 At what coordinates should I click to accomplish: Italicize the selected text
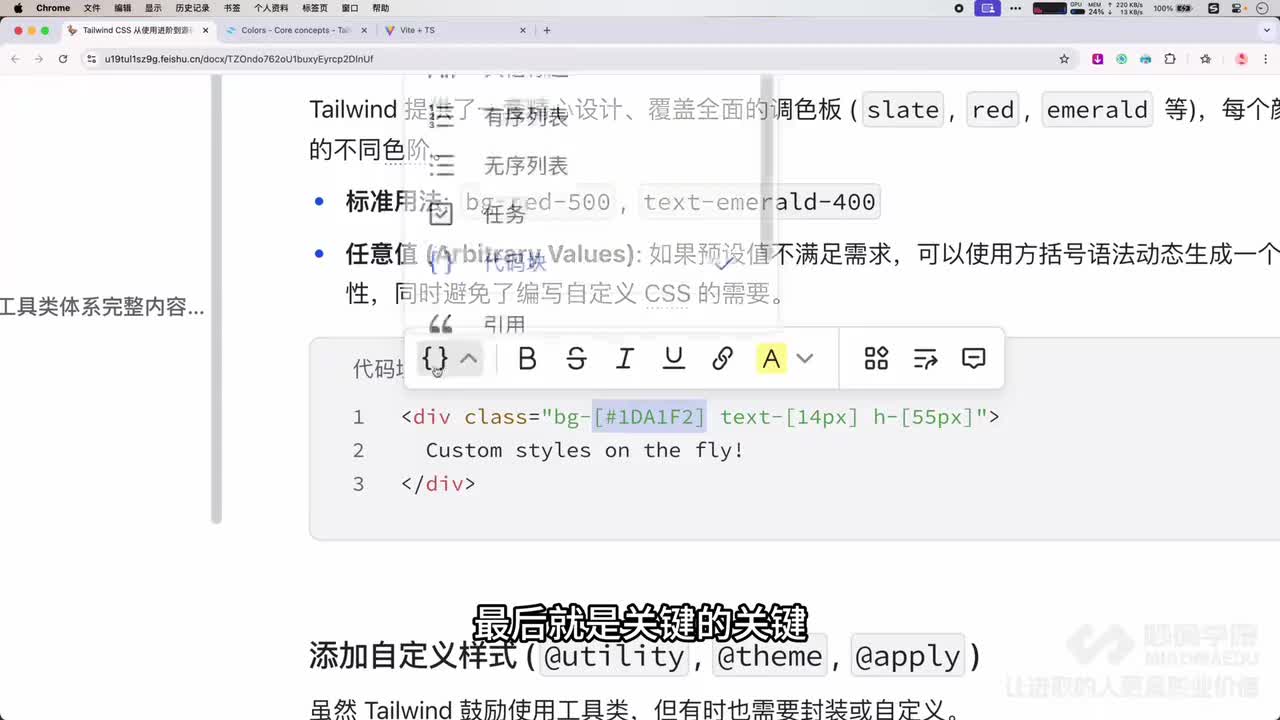click(625, 358)
